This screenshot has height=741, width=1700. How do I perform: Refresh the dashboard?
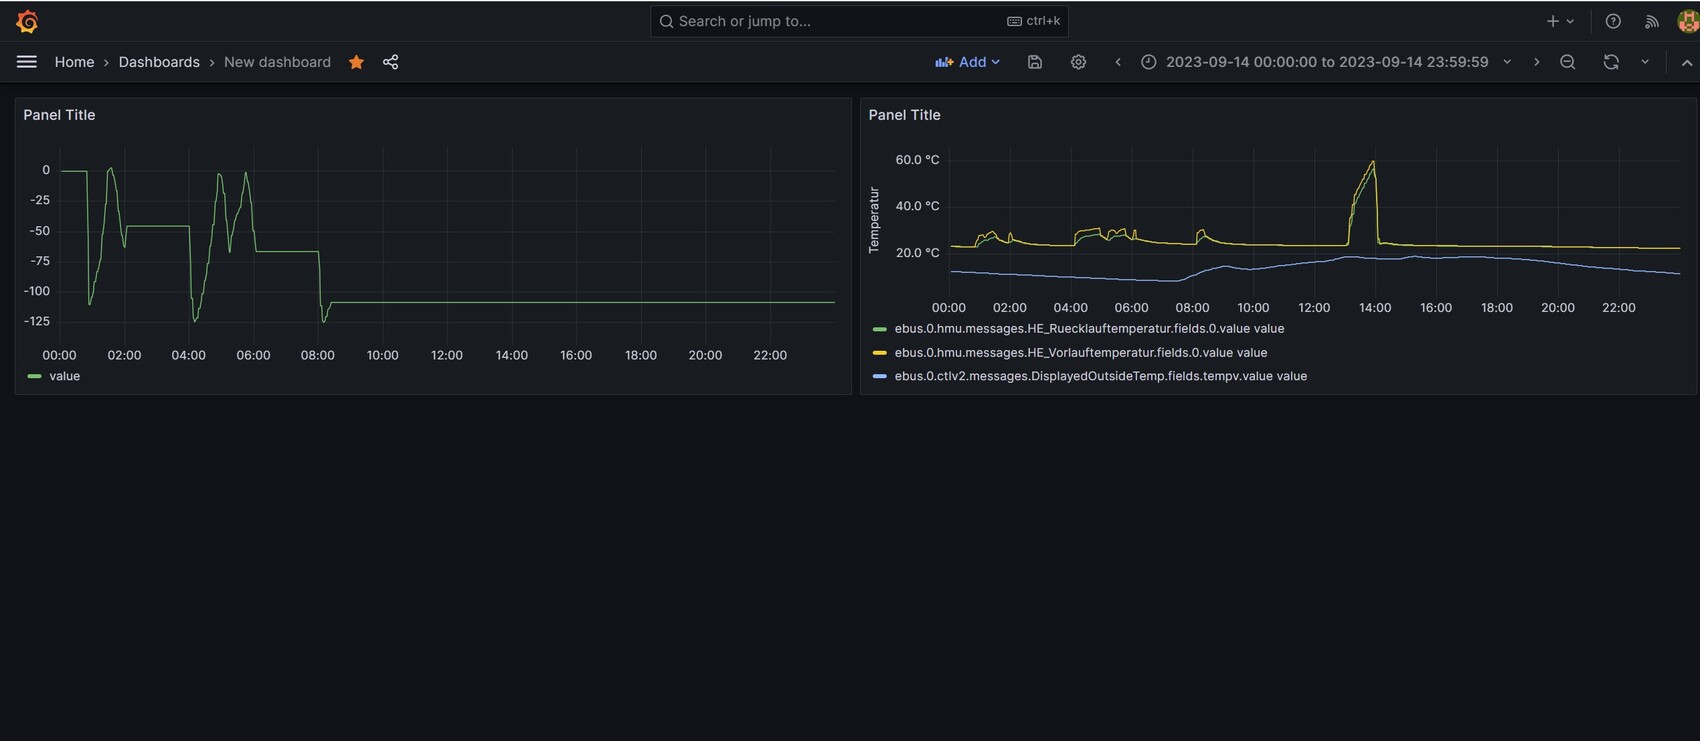(1610, 62)
